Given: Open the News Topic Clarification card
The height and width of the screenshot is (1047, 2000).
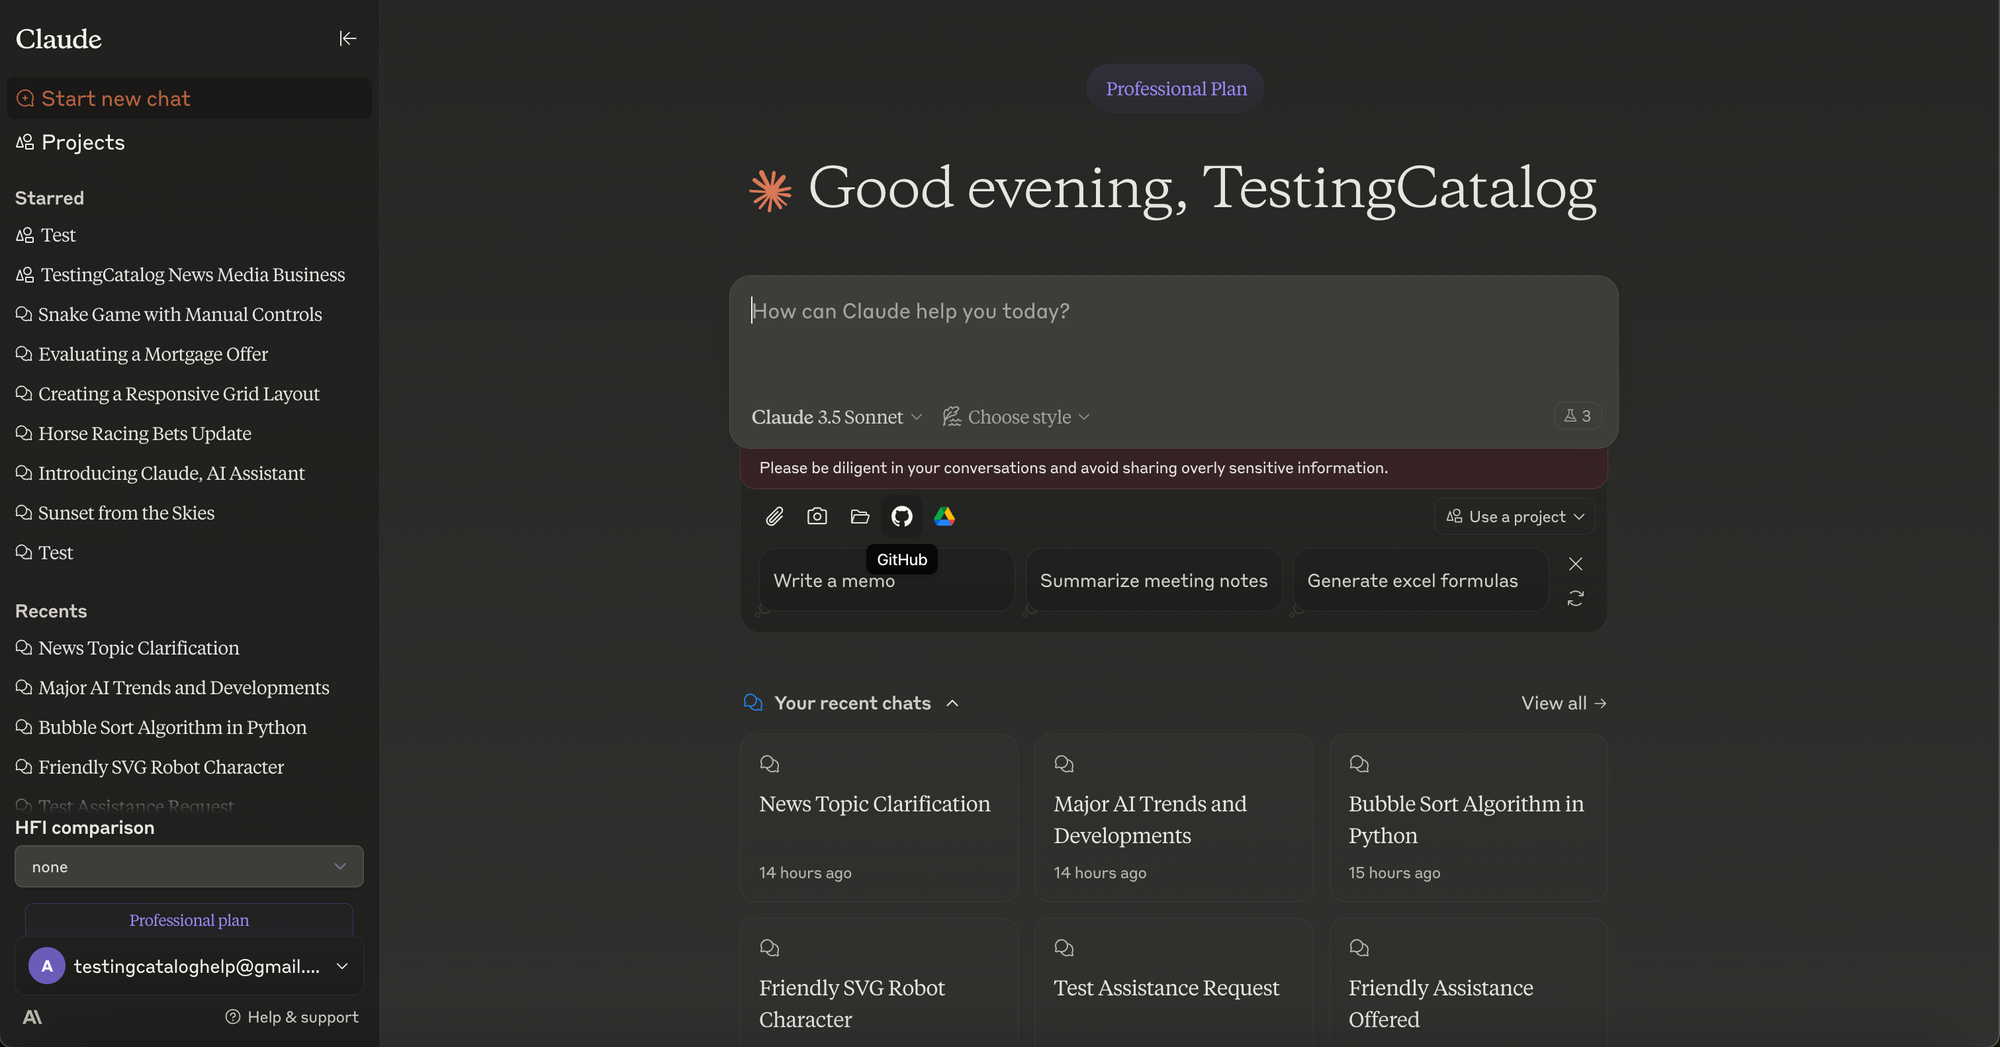Looking at the screenshot, I should (x=879, y=818).
